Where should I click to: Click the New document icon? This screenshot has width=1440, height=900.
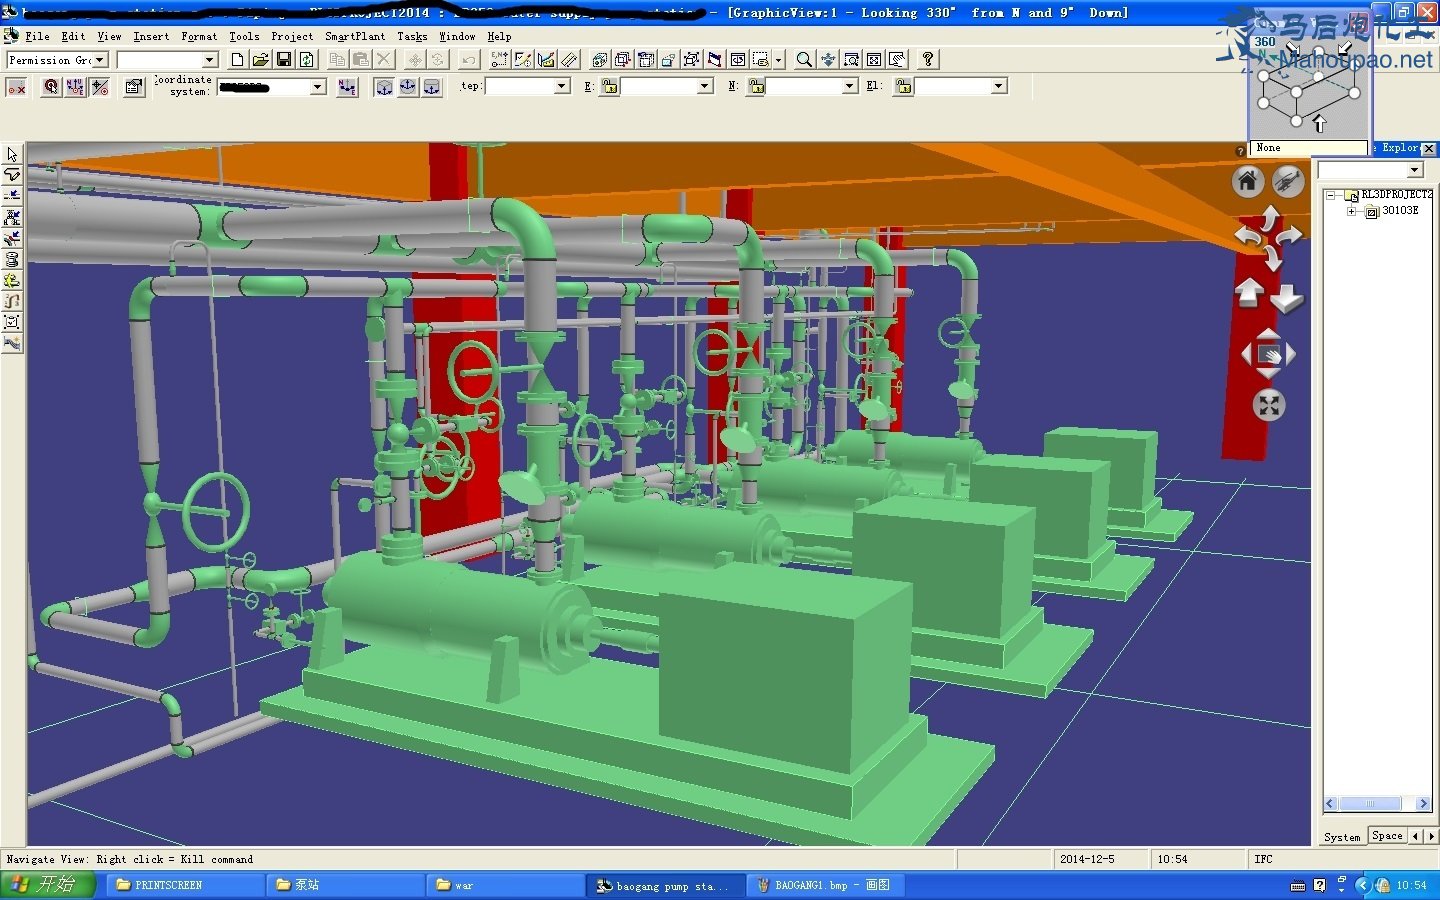coord(238,60)
